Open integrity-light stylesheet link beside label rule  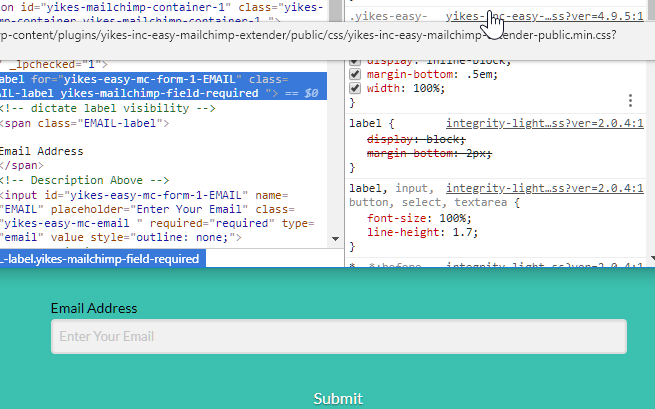(544, 123)
